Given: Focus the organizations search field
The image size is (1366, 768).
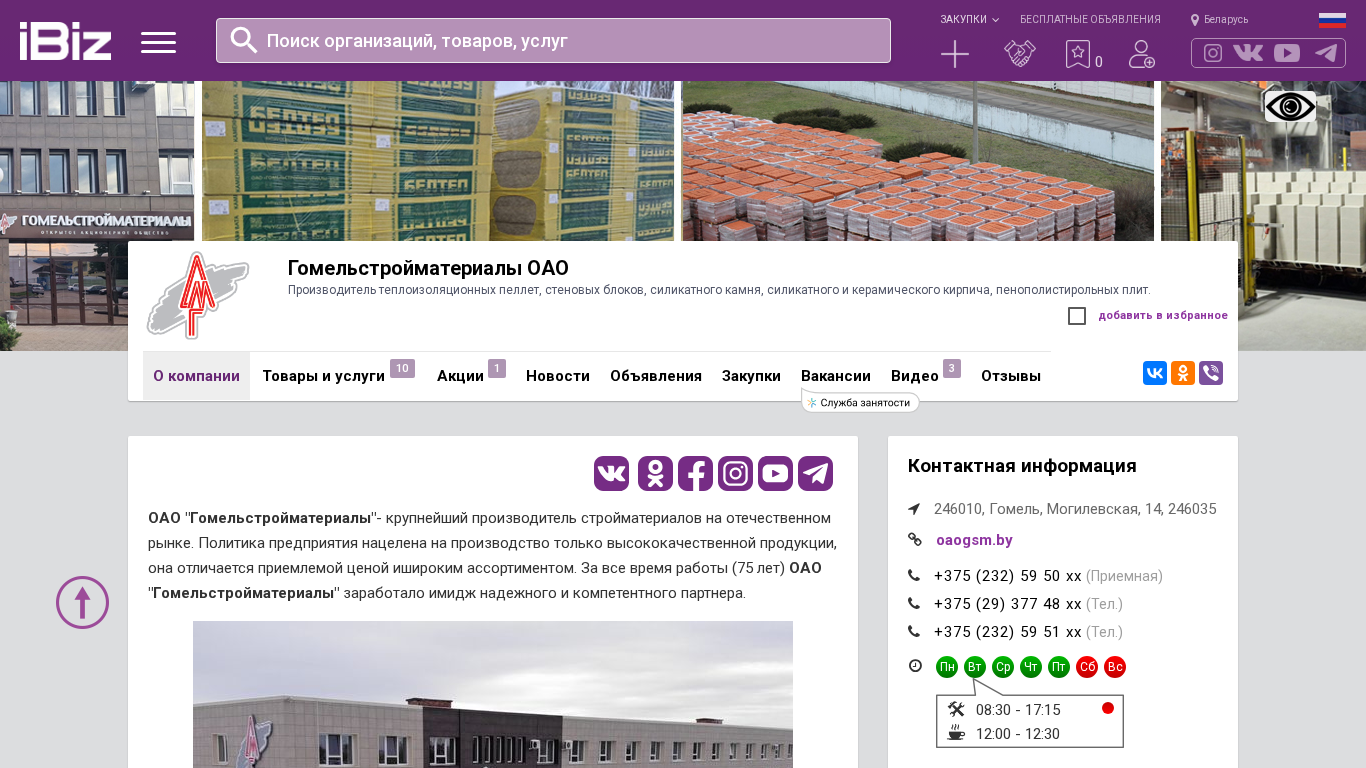Looking at the screenshot, I should pos(553,41).
